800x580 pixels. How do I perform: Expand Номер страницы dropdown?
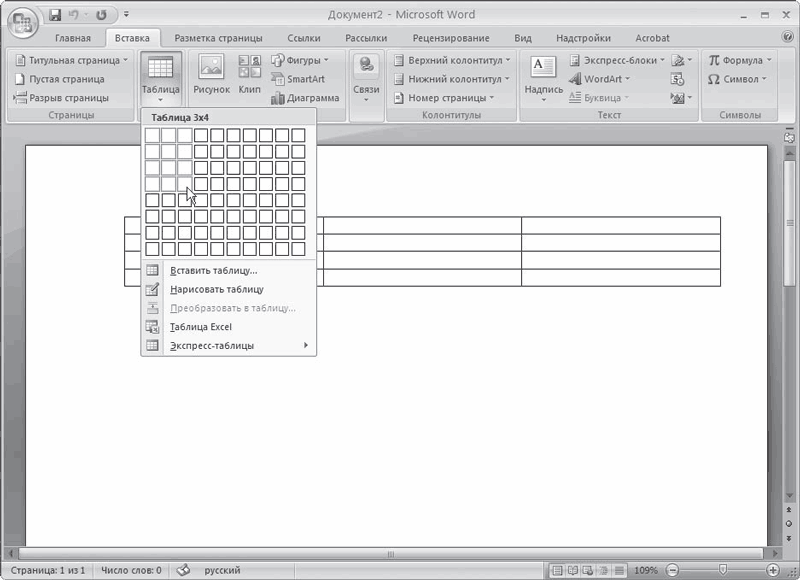click(444, 98)
